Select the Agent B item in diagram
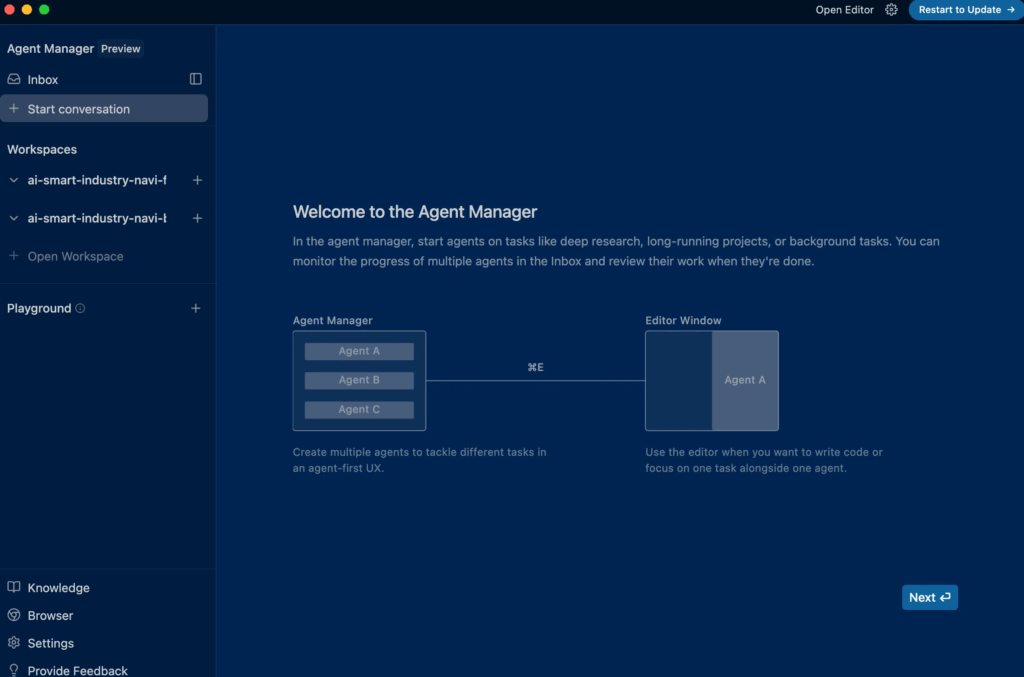The image size is (1024, 677). (x=359, y=380)
